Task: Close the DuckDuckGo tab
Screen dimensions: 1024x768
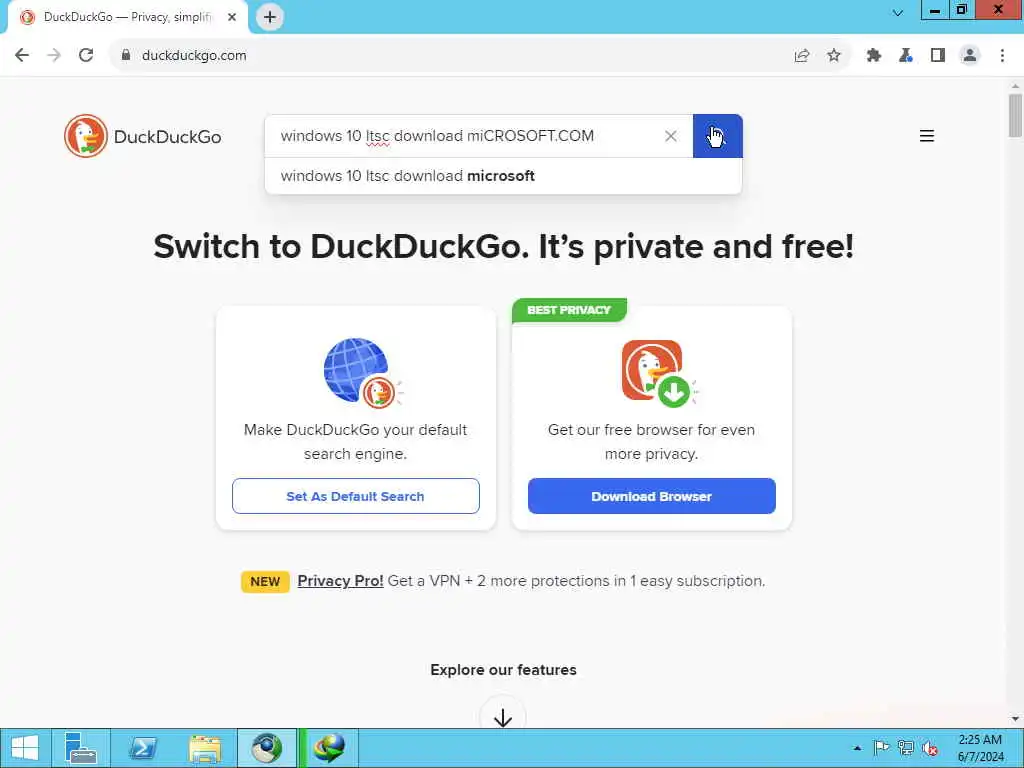Action: [232, 17]
